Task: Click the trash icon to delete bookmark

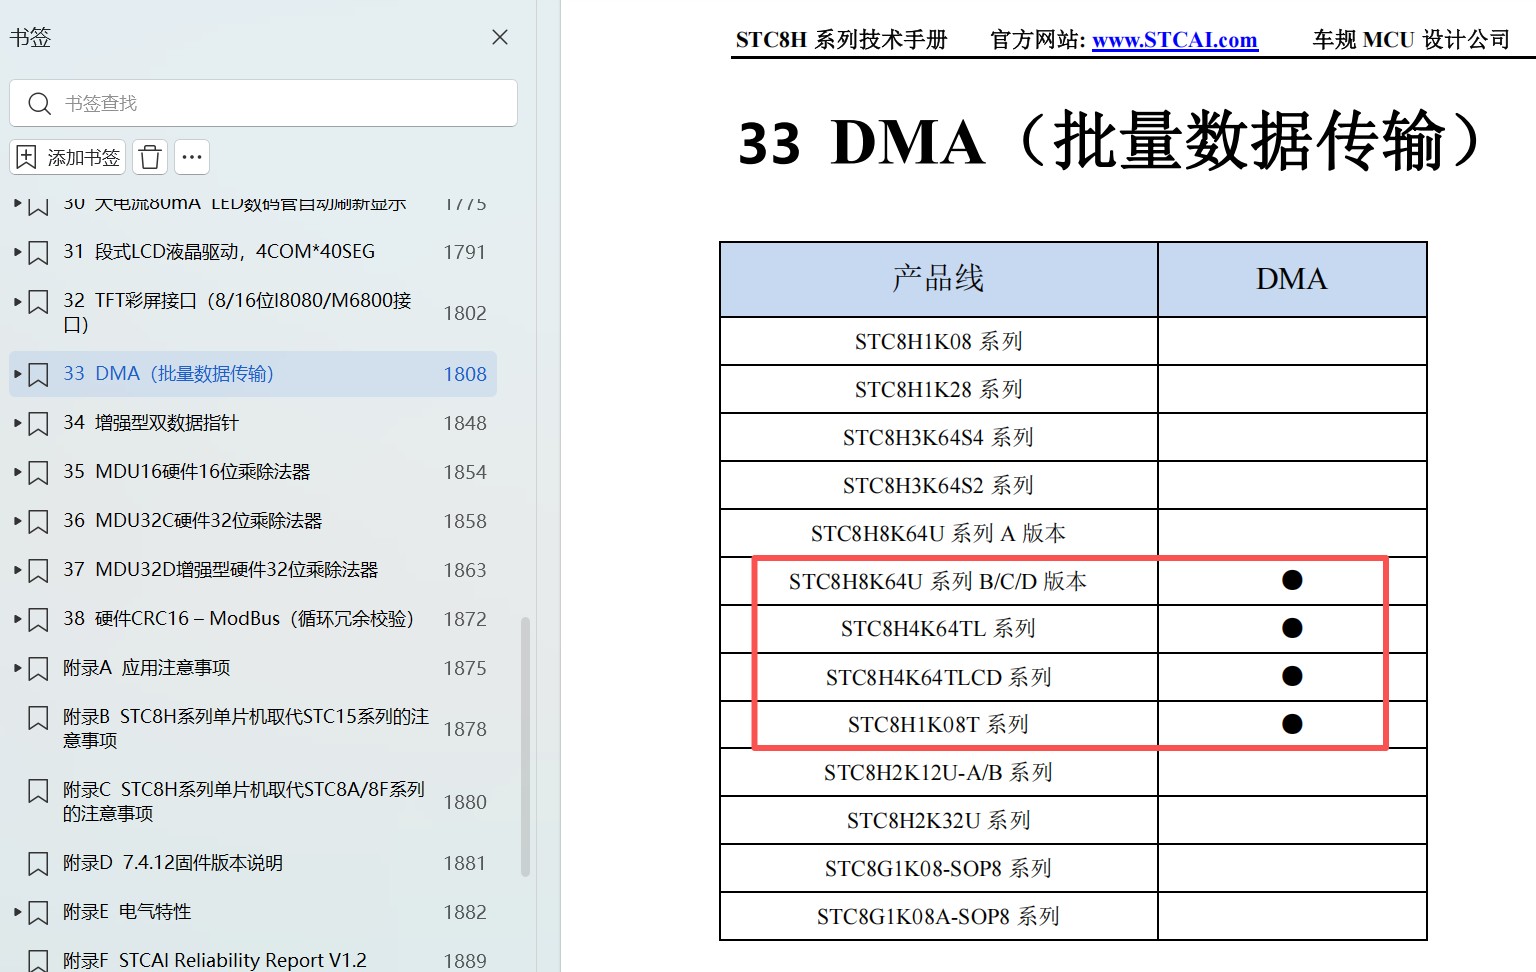Action: point(150,157)
